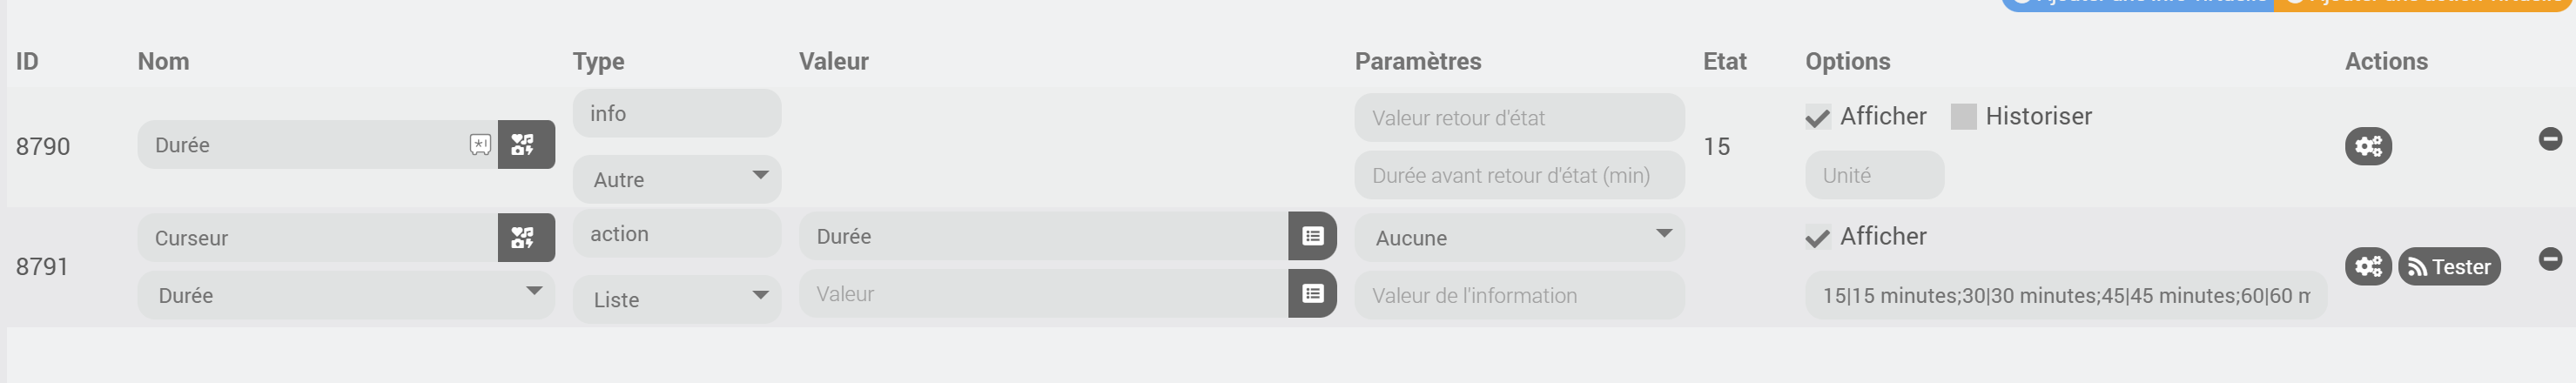
Task: Expand the Liste subtype dropdown
Action: click(676, 300)
